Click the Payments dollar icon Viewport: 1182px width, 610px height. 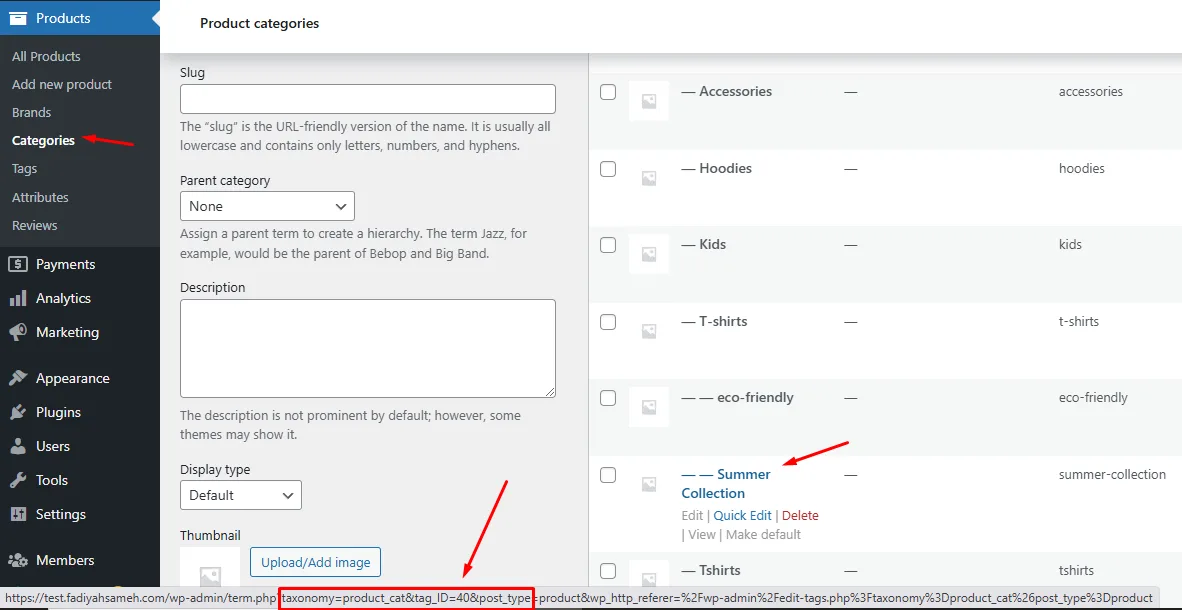18,264
